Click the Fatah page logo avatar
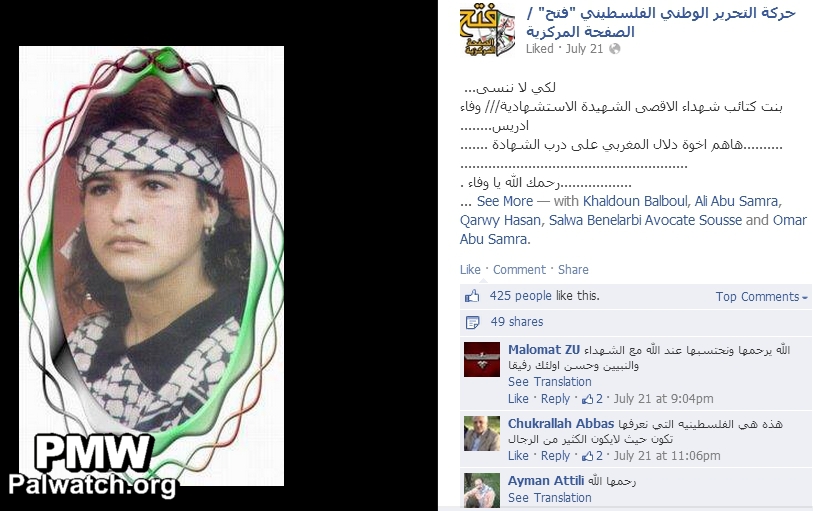The width and height of the screenshot is (813, 511). (487, 31)
